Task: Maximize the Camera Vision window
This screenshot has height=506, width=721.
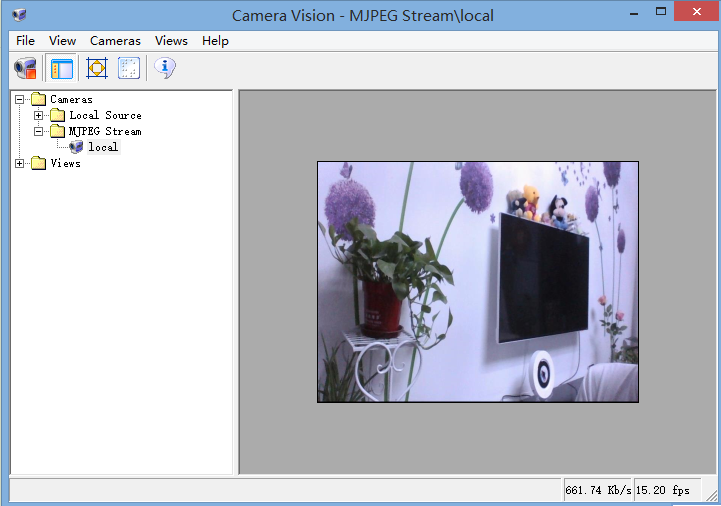Action: point(661,12)
